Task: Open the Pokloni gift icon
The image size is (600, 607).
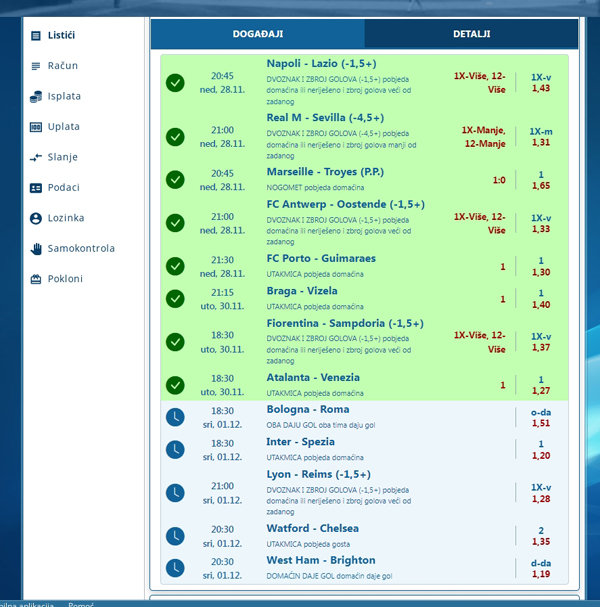Action: [36, 279]
